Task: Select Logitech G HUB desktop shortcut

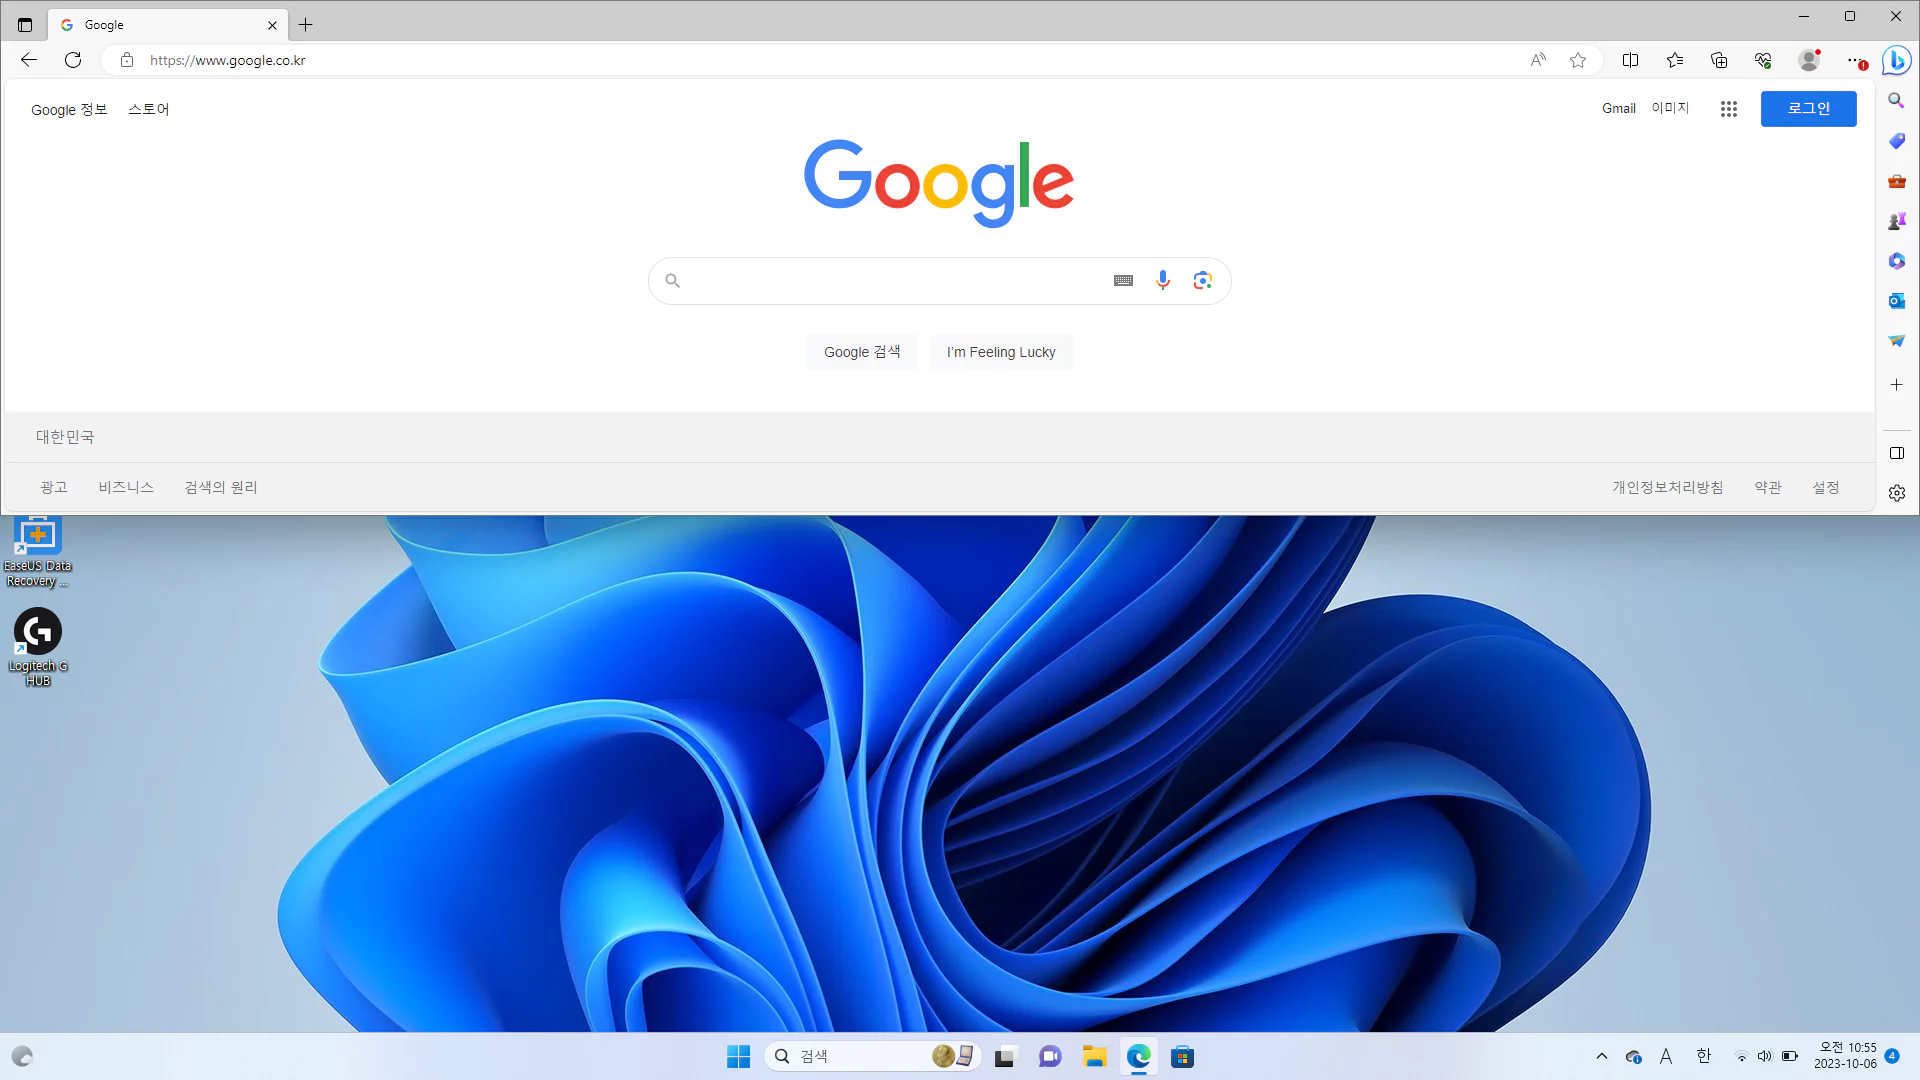Action: pyautogui.click(x=38, y=647)
